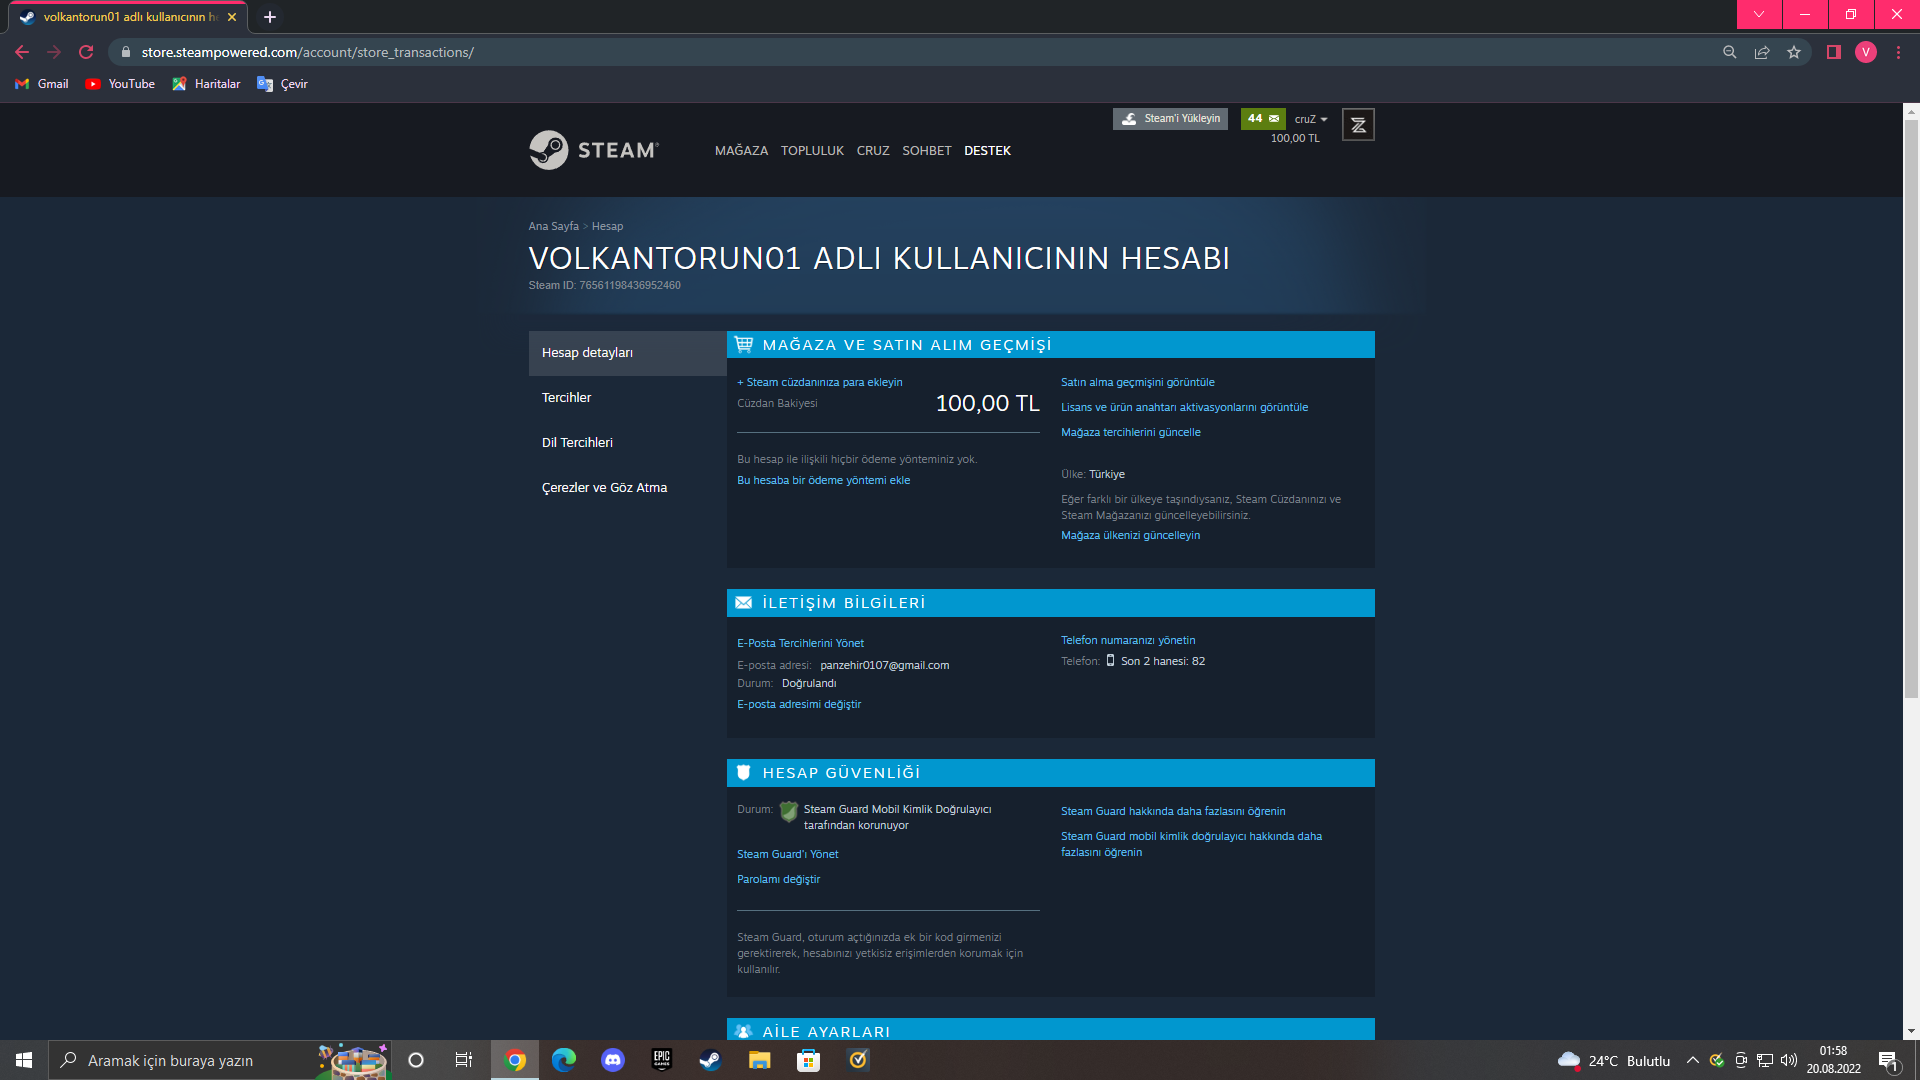Open the MAĞAZA menu

coord(741,151)
